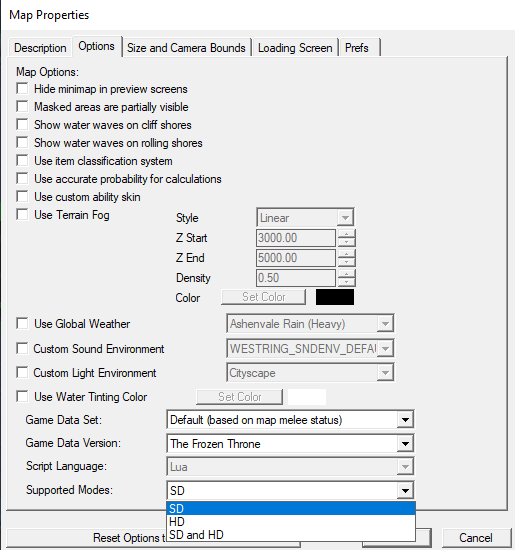515x550 pixels.
Task: Cancel the Map Properties dialog
Action: pyautogui.click(x=476, y=538)
